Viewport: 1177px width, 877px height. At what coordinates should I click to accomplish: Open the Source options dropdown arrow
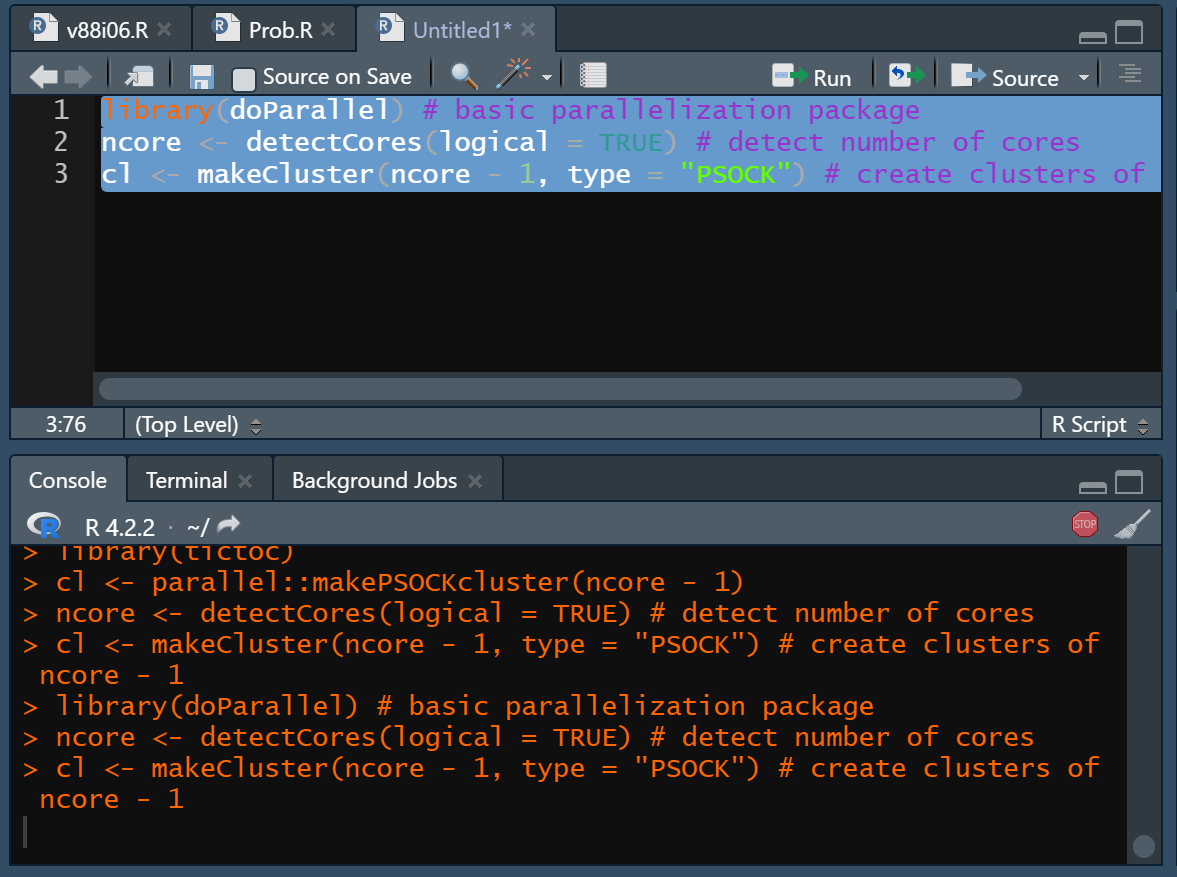tap(1083, 77)
